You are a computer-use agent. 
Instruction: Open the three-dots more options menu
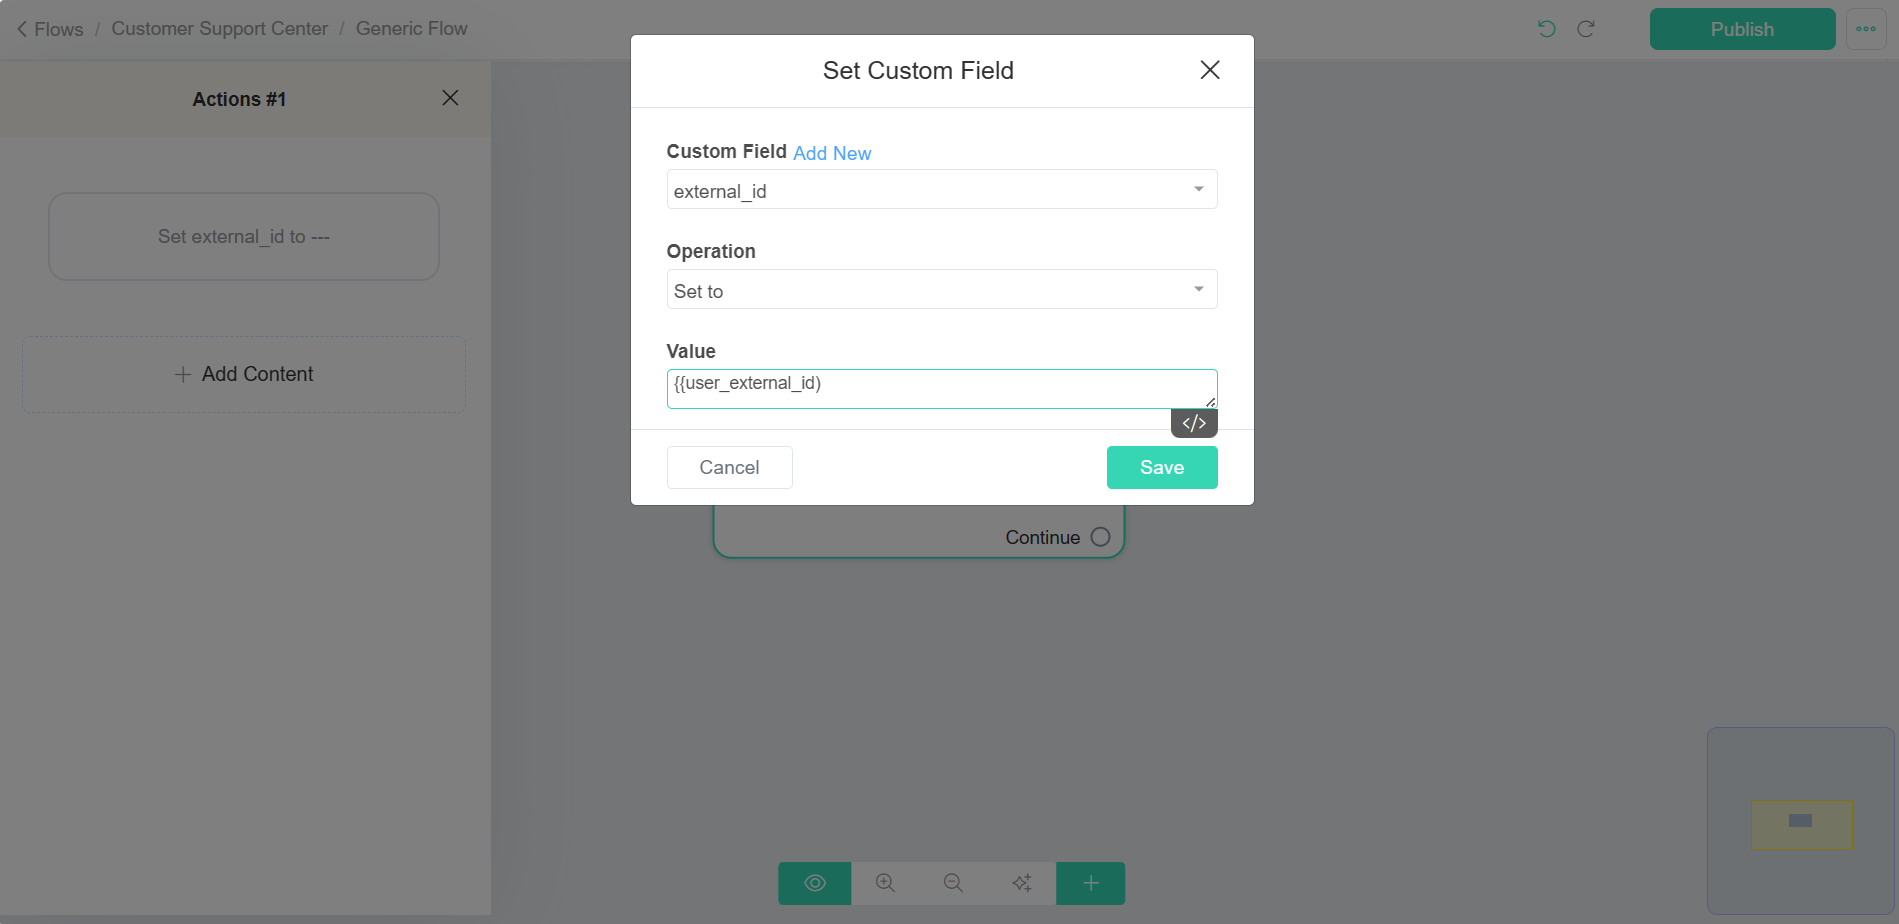point(1866,29)
